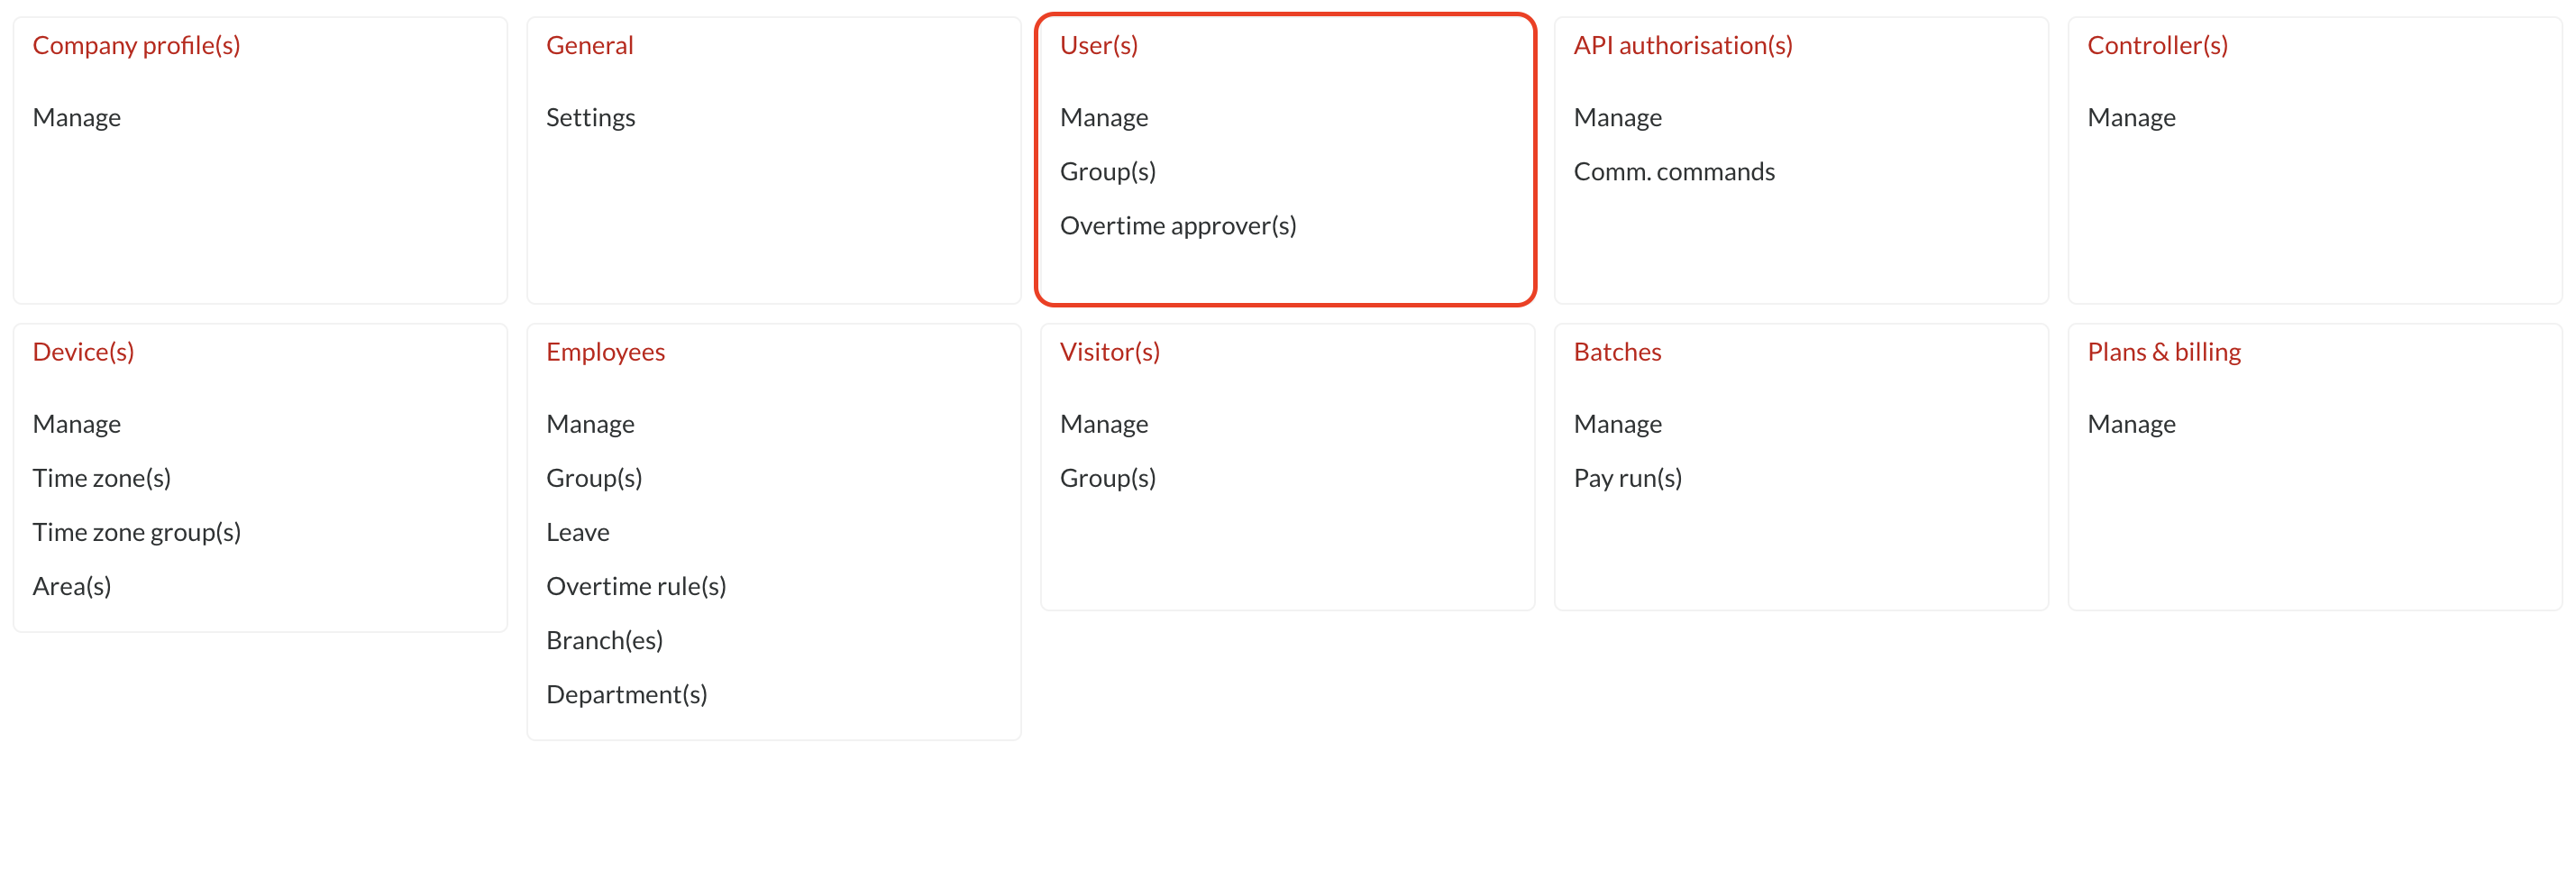
Task: Open Manage under Device(s)
Action: (x=76, y=423)
